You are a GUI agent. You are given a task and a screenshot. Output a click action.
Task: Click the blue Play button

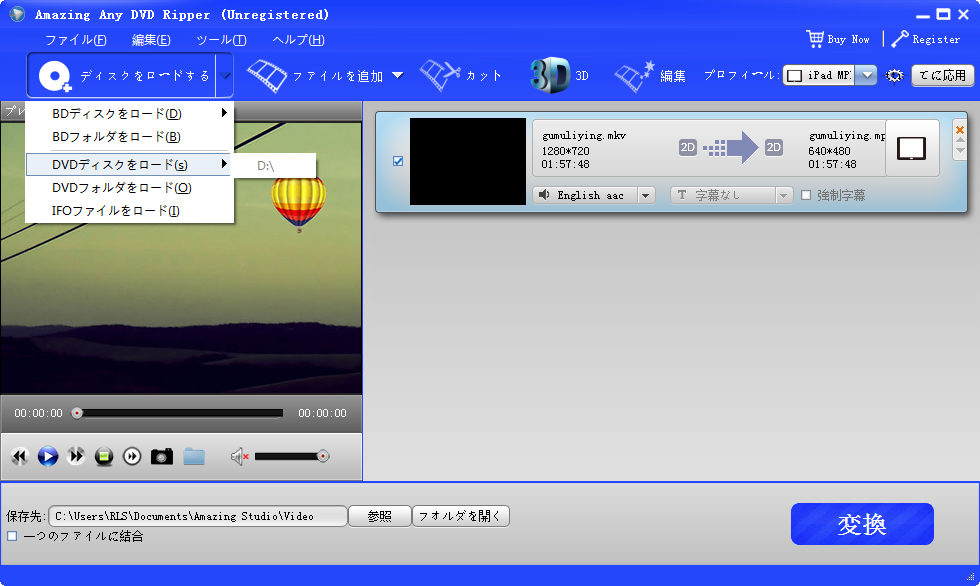48,457
